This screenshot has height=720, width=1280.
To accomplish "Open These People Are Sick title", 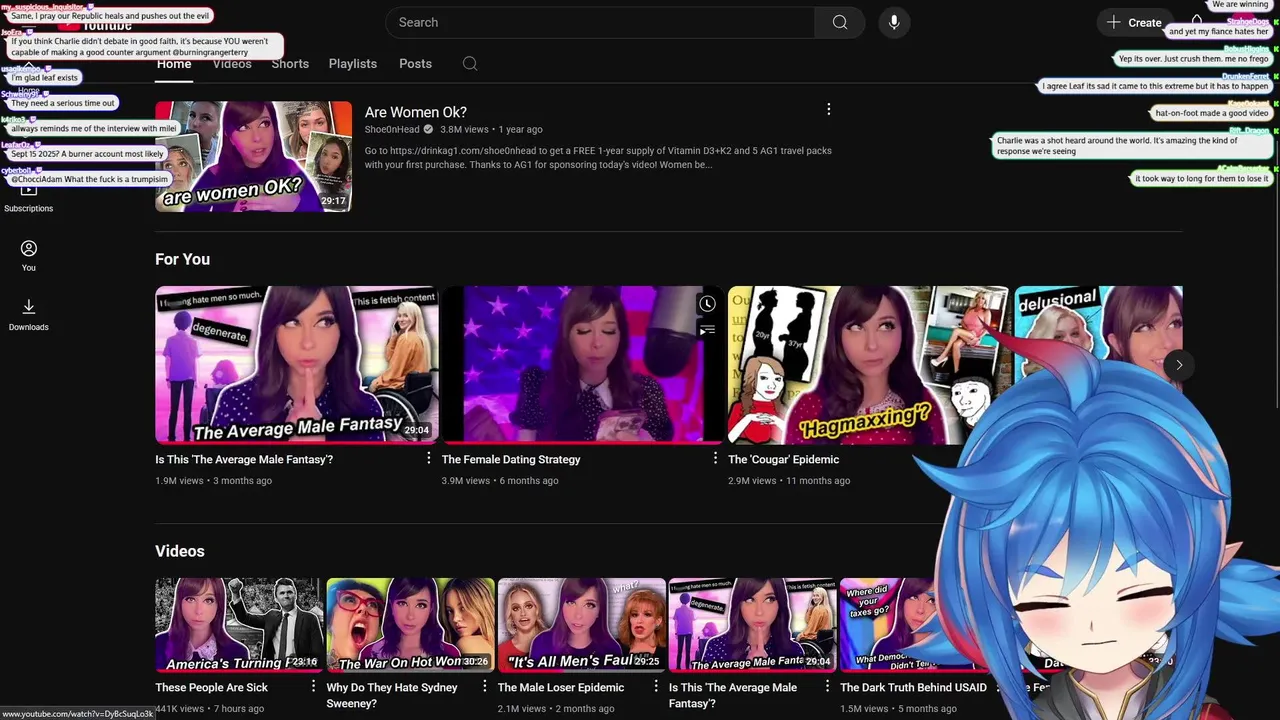I will pos(212,688).
